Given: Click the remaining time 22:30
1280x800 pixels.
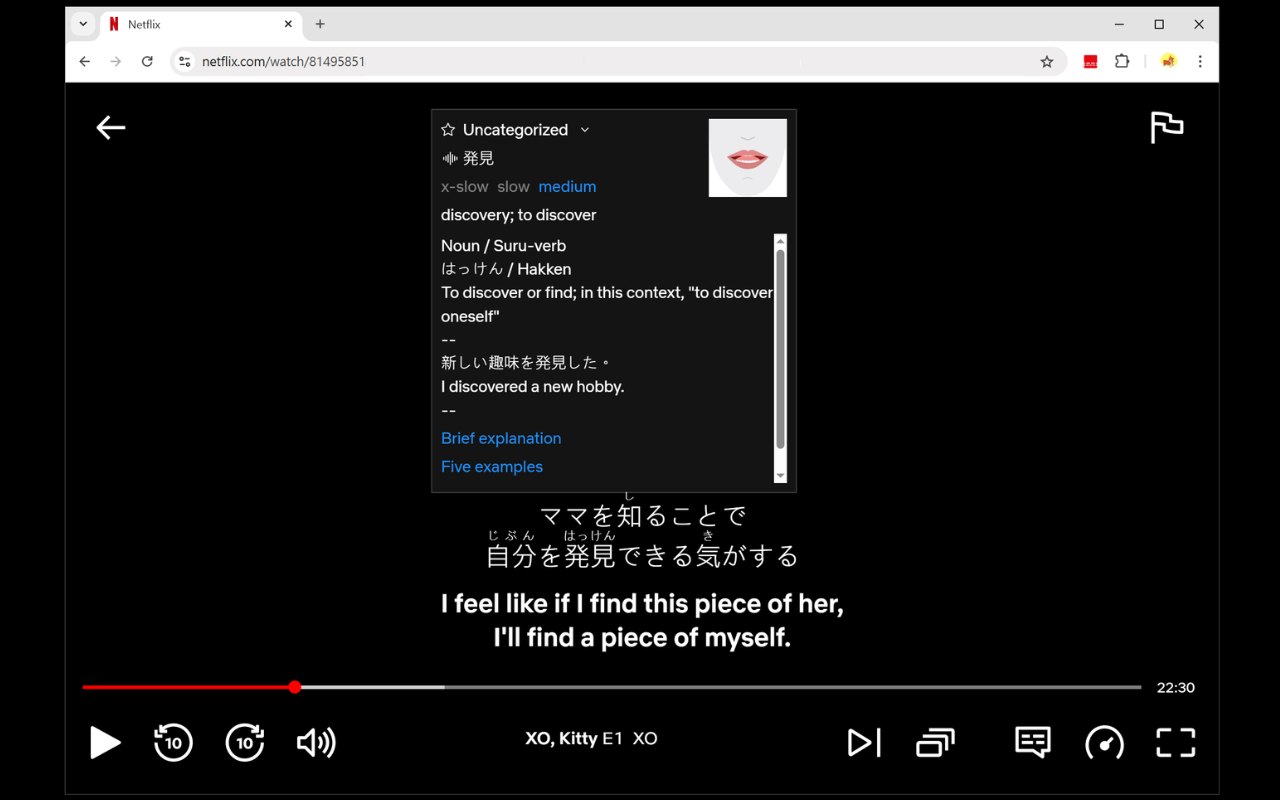Looking at the screenshot, I should coord(1176,688).
